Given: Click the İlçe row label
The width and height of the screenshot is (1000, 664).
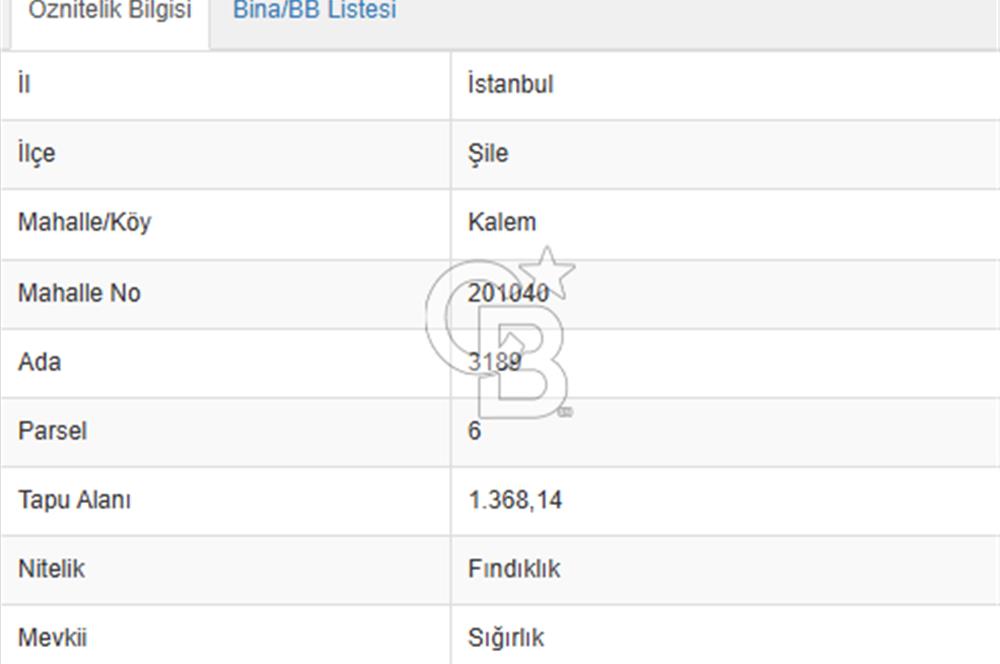Looking at the screenshot, I should click(x=36, y=154).
